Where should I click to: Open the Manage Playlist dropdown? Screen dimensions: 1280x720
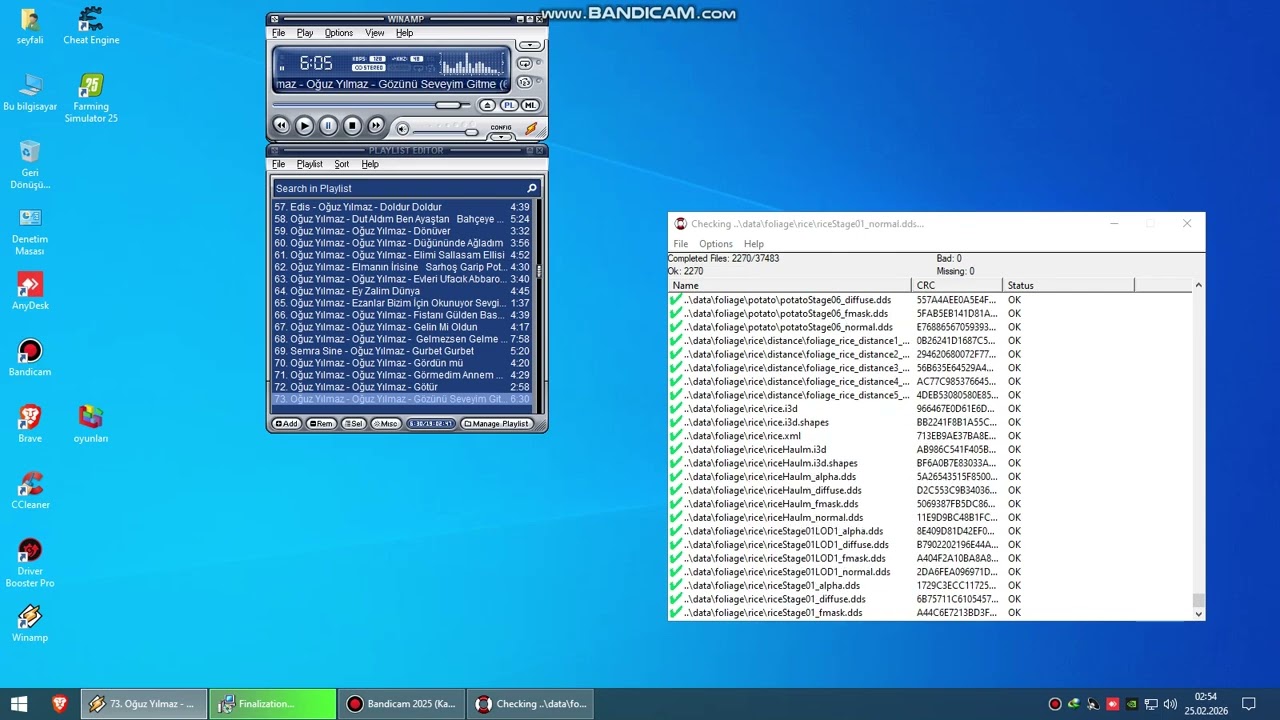coord(497,424)
